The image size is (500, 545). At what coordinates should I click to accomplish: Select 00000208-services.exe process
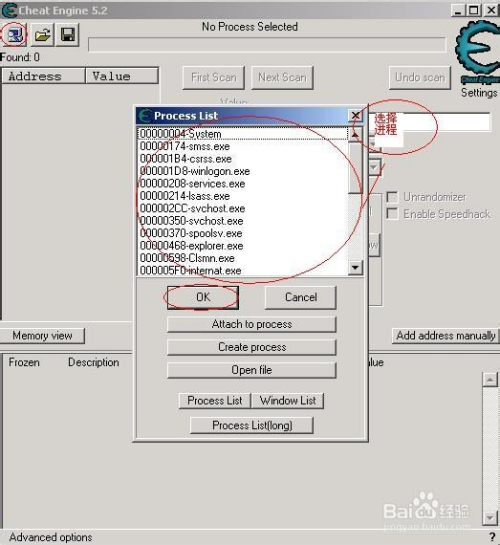243,184
